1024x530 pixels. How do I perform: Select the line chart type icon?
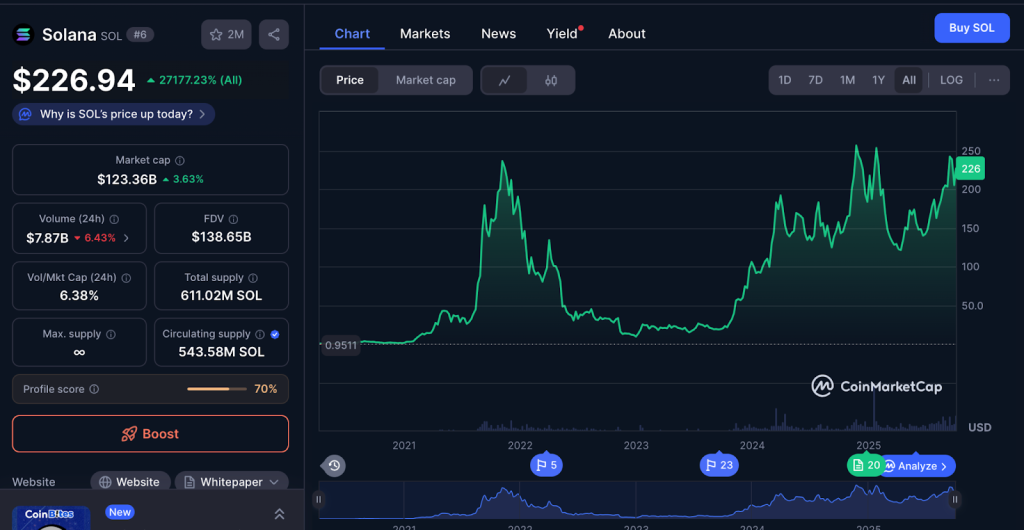505,80
